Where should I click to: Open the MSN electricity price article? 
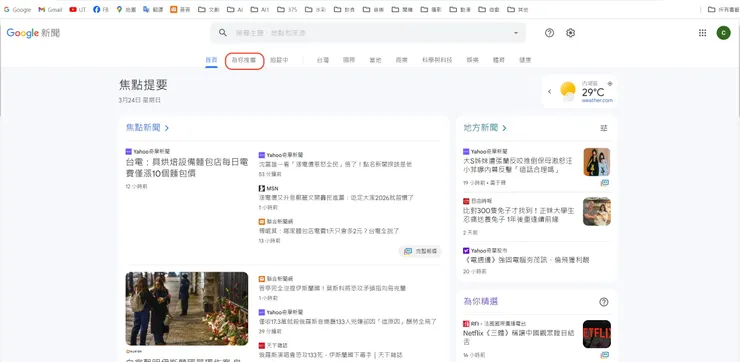336,198
